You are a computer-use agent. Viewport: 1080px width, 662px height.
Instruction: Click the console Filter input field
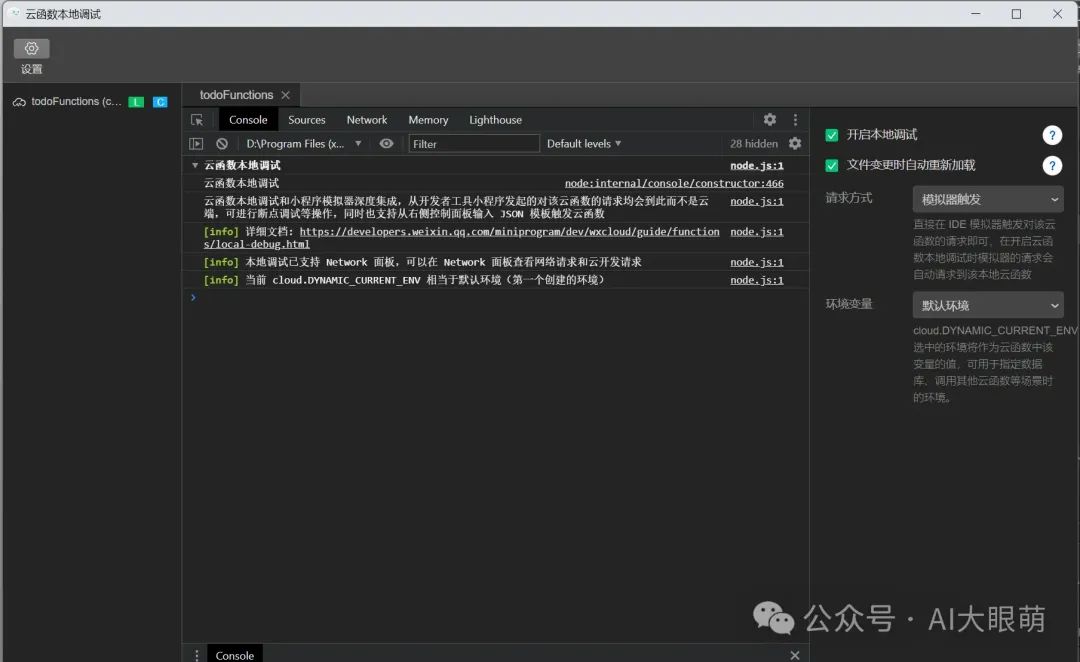[x=474, y=143]
